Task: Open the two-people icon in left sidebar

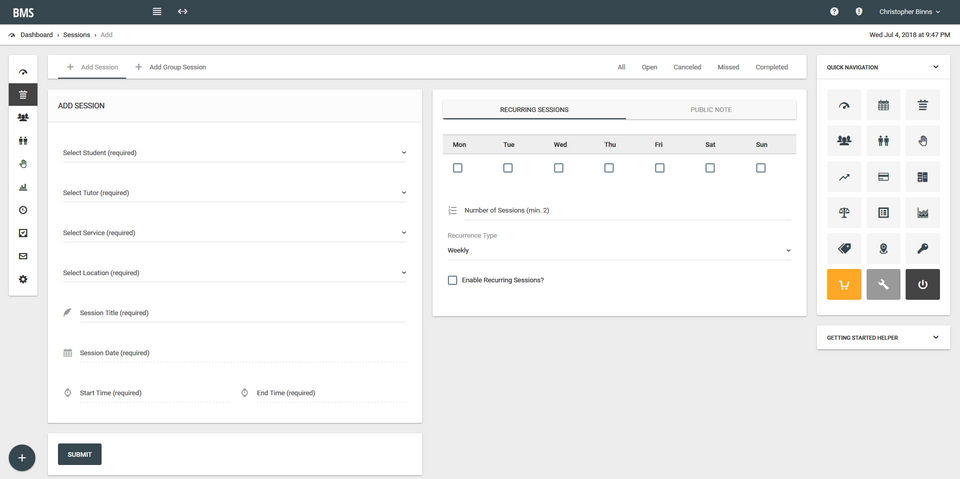Action: coord(23,141)
